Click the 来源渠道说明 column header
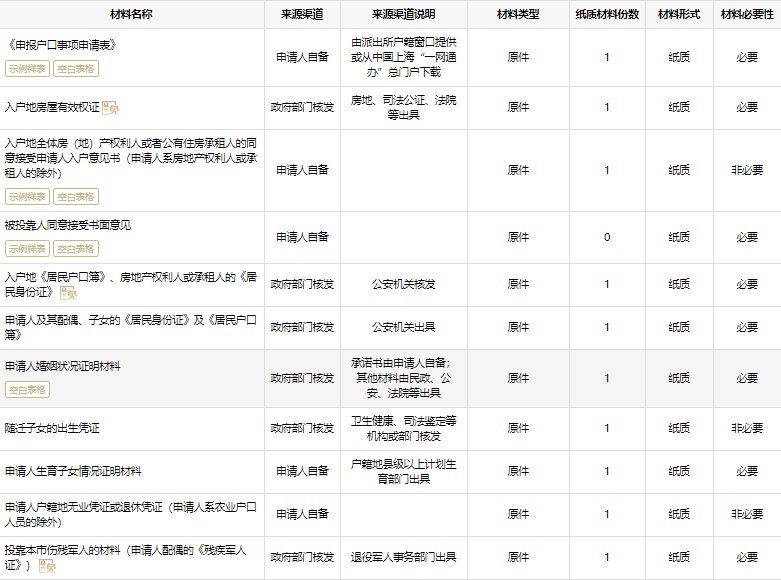The height and width of the screenshot is (580, 781). point(403,14)
